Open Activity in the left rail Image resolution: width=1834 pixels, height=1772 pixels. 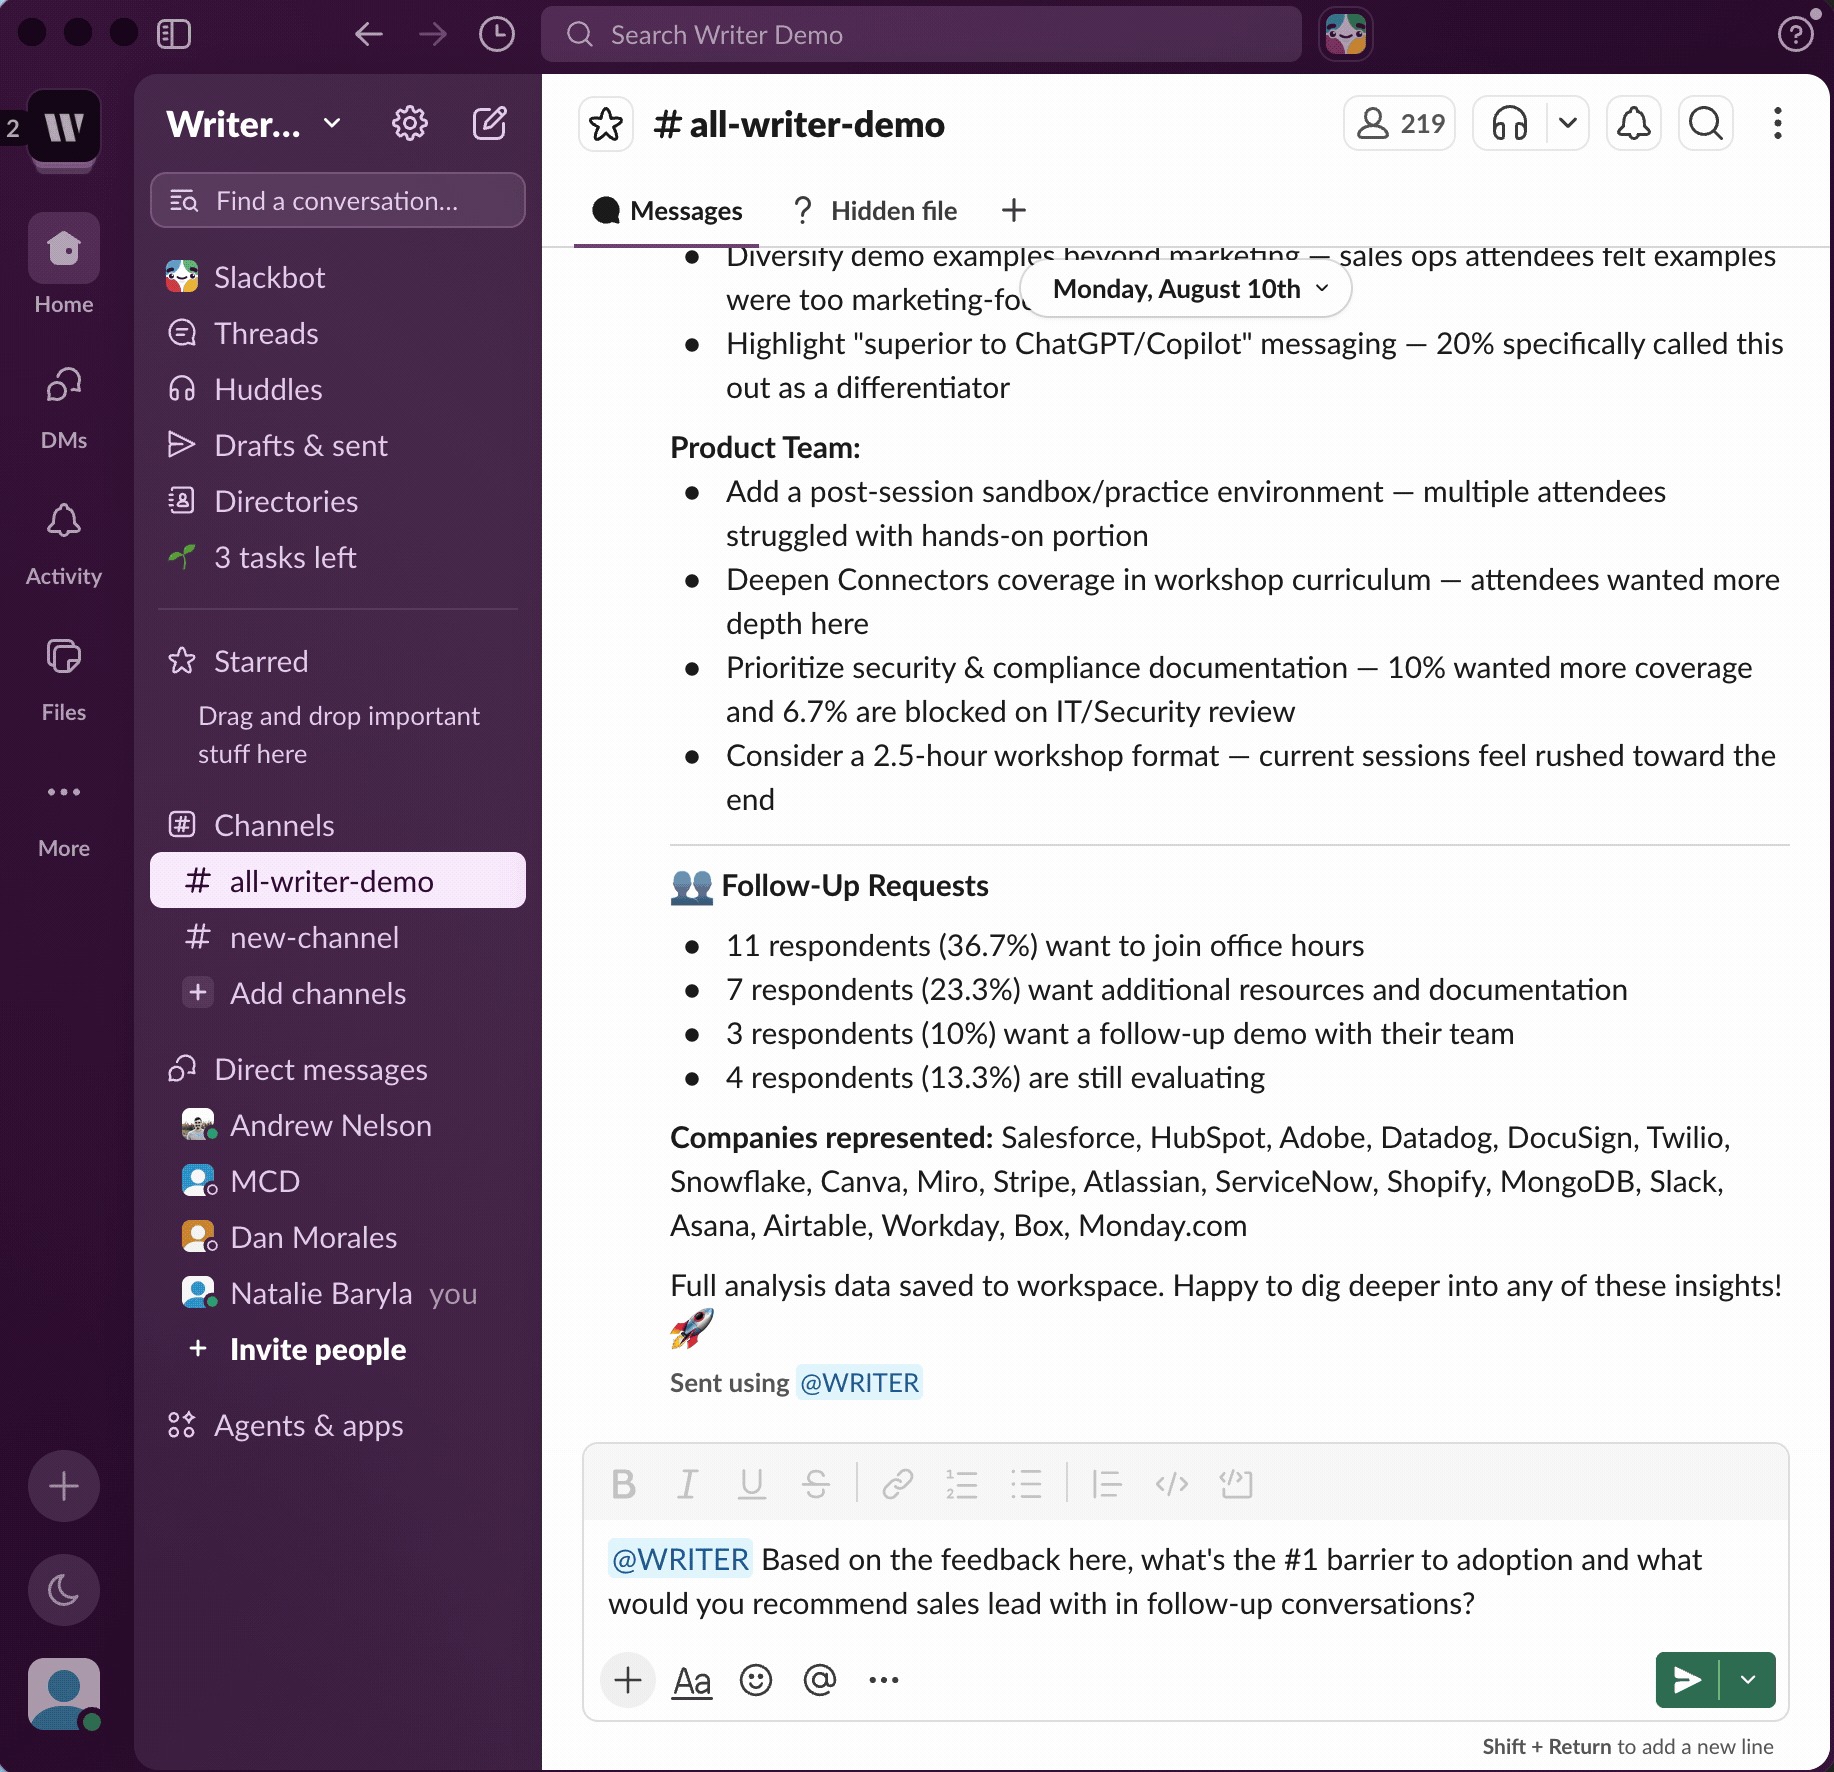(x=64, y=544)
